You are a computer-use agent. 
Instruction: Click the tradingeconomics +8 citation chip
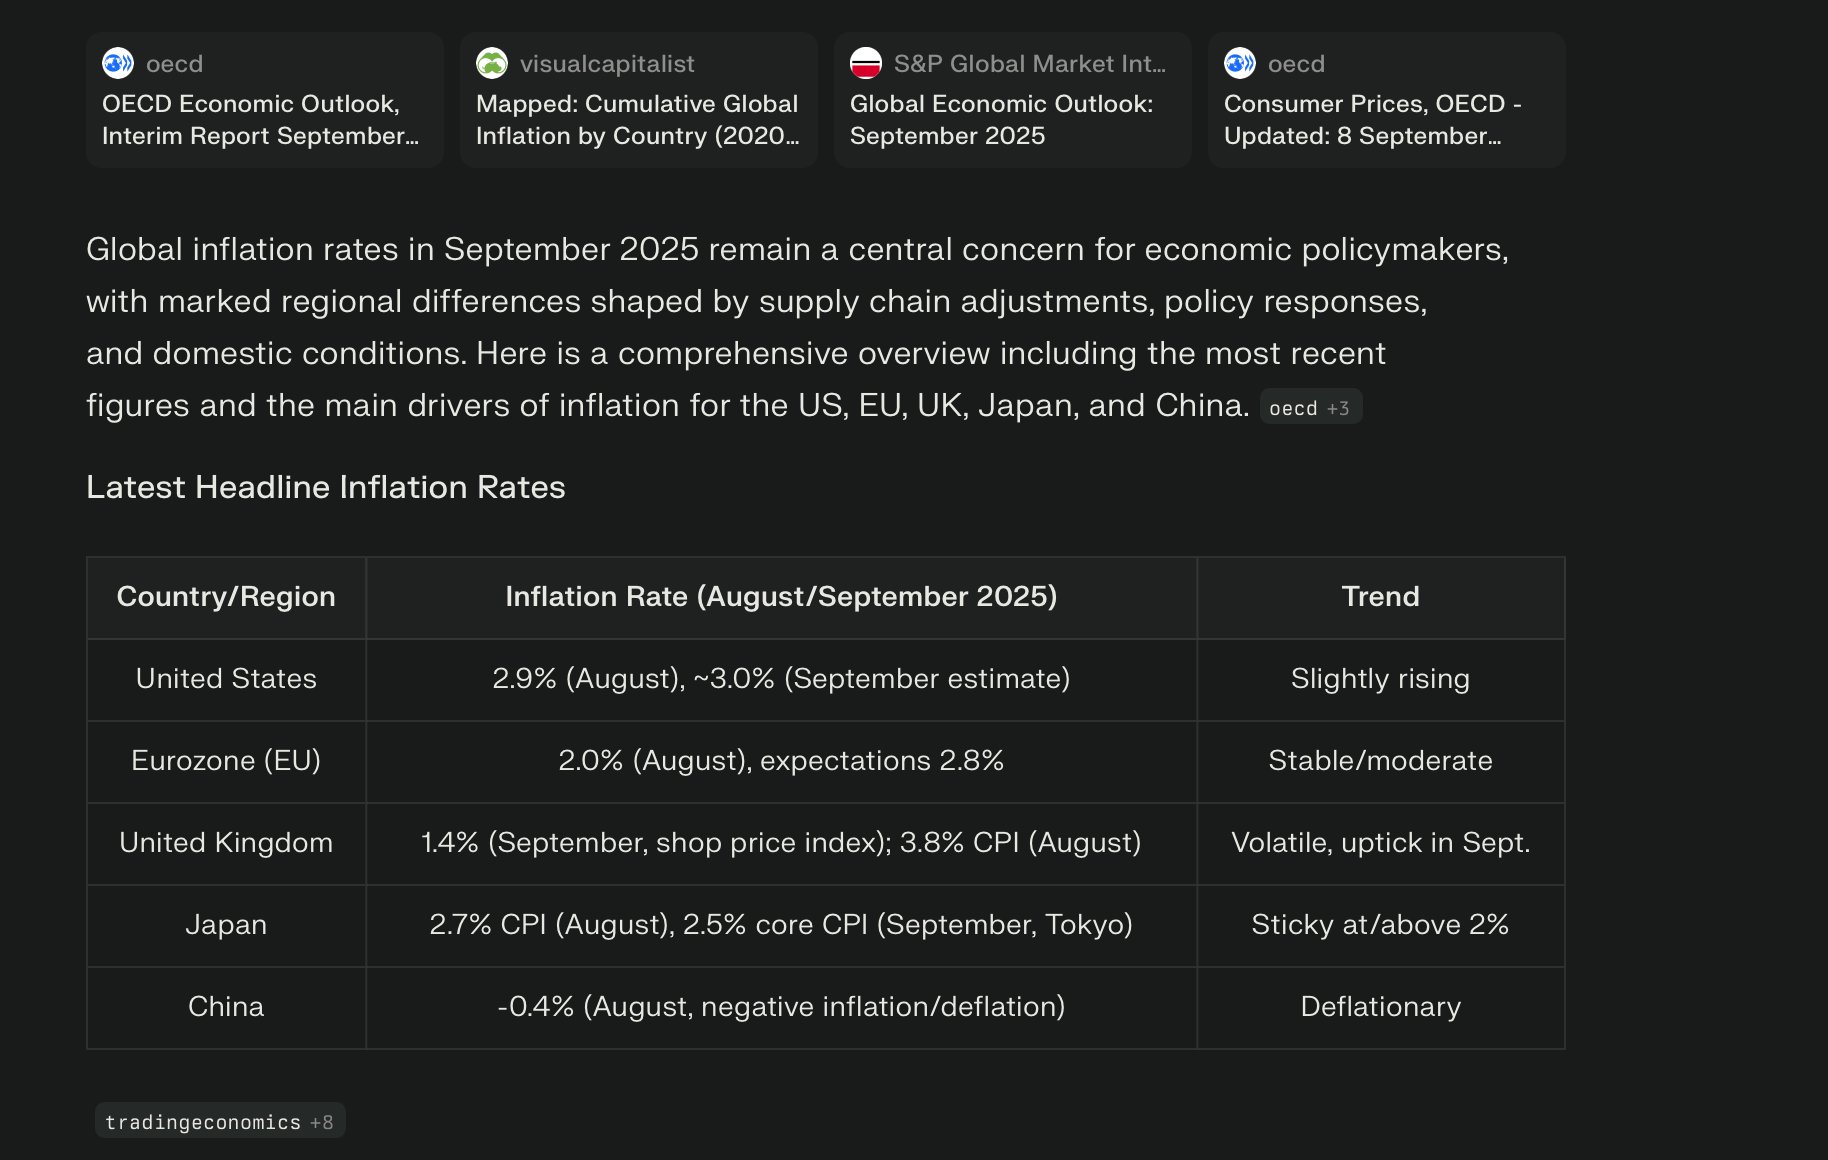(220, 1122)
